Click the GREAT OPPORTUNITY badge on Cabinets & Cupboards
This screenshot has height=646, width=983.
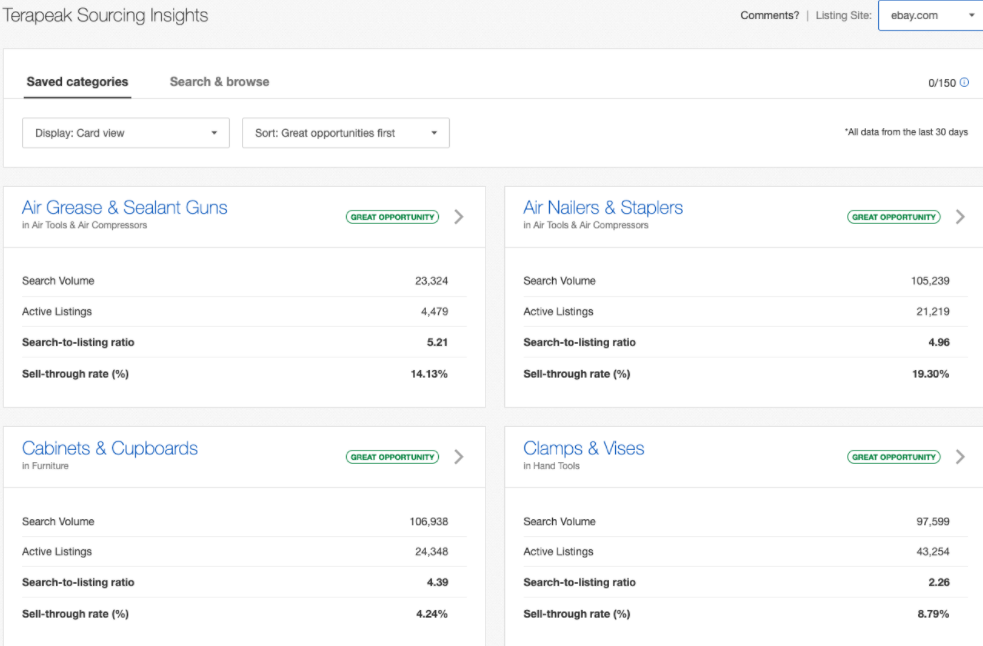coord(392,456)
